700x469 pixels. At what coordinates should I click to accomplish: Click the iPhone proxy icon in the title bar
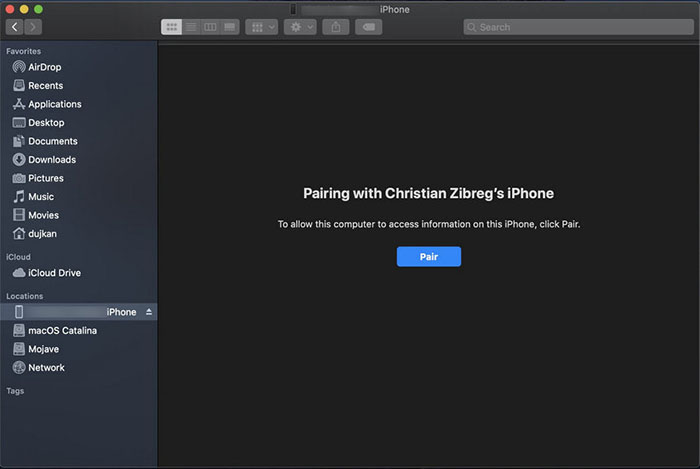293,9
